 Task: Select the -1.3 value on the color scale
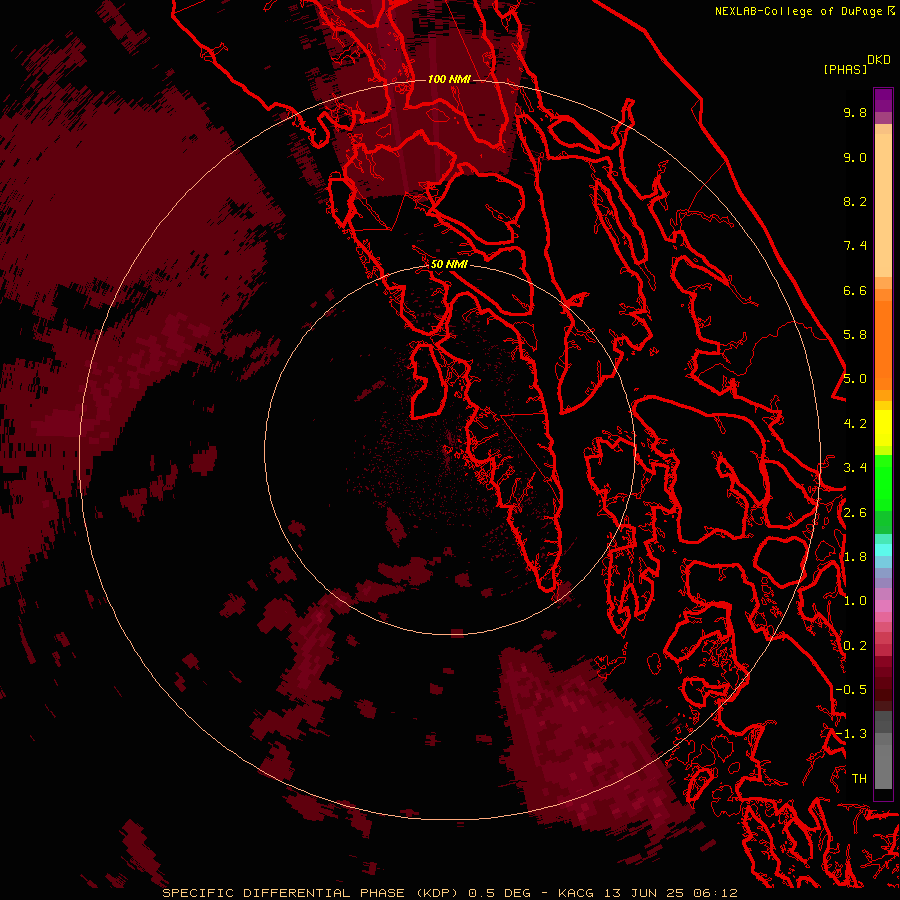[x=851, y=734]
